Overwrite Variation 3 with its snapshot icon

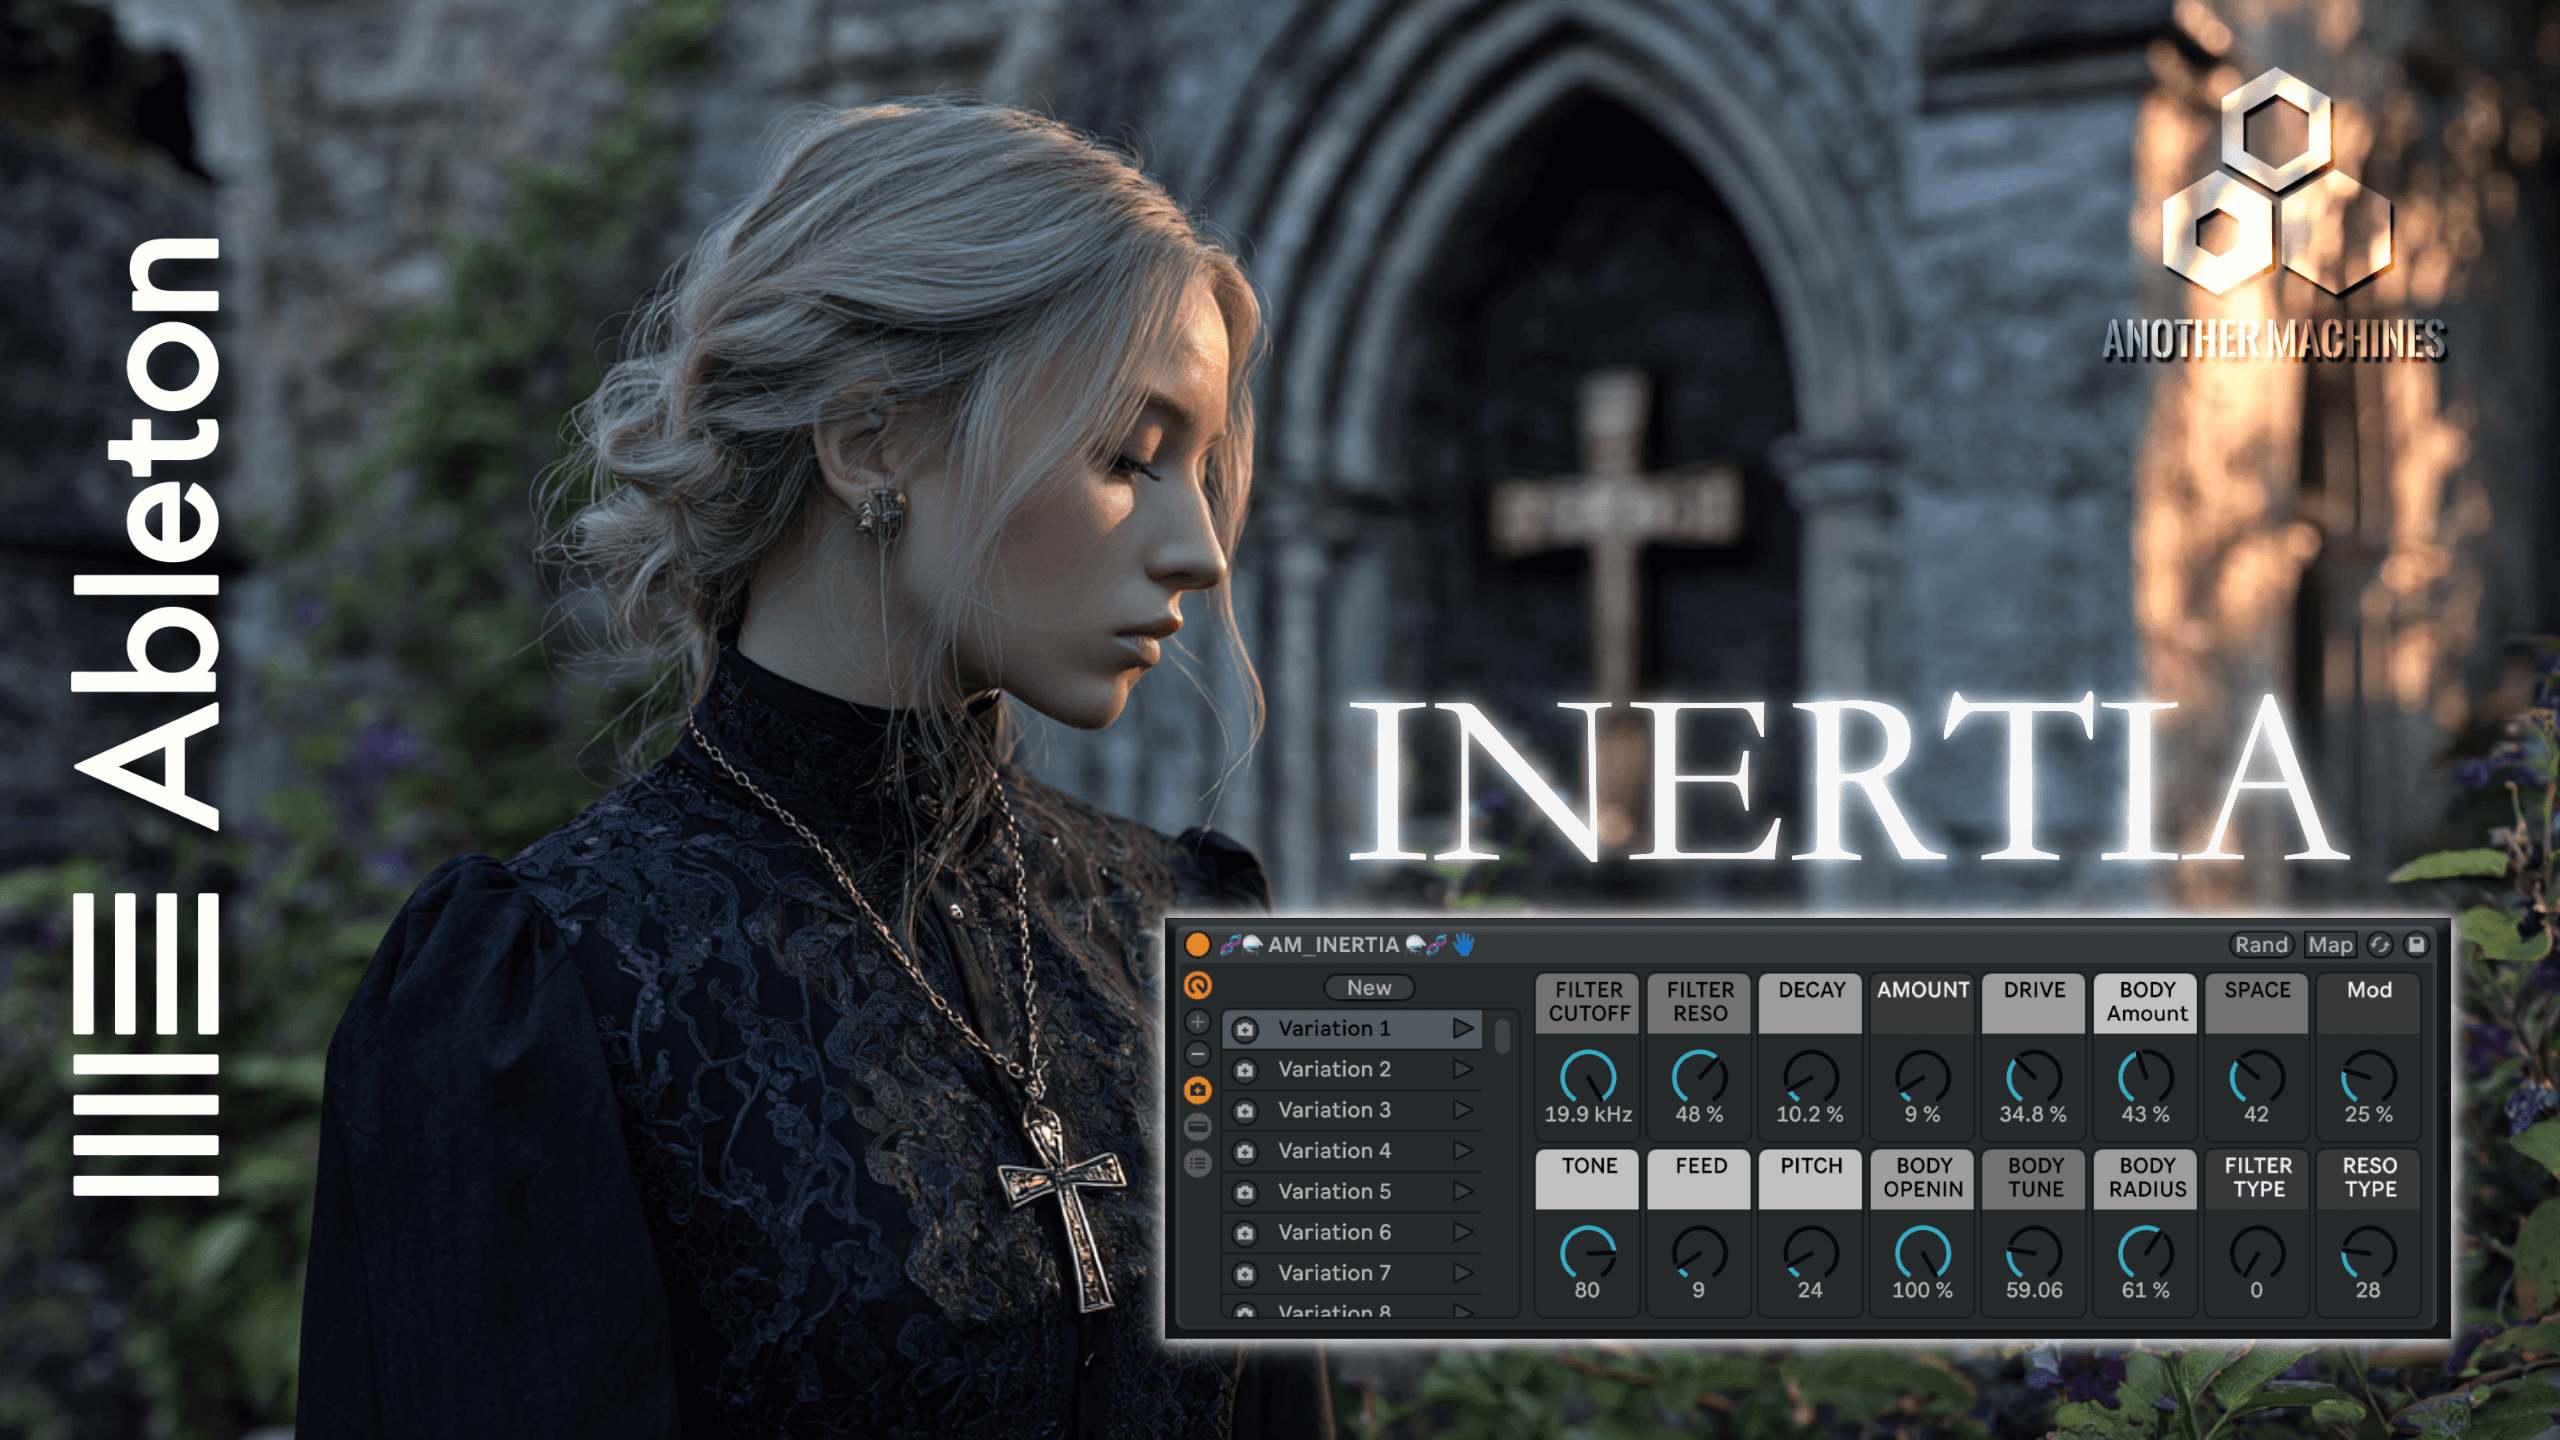click(1245, 1110)
